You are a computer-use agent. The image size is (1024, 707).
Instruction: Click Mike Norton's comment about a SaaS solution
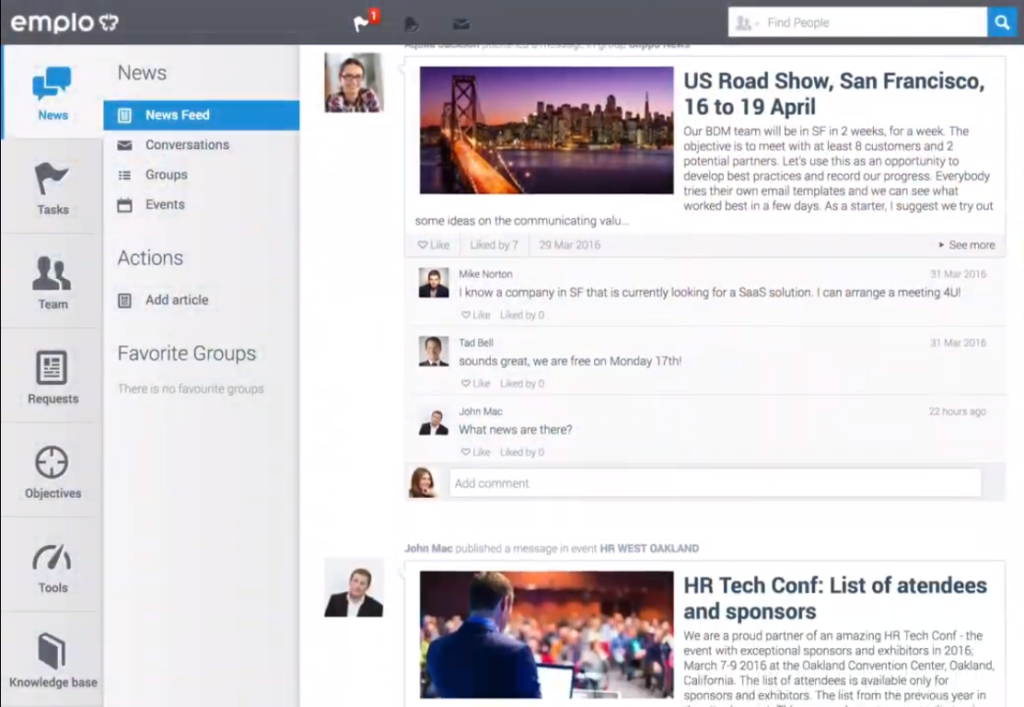(709, 292)
